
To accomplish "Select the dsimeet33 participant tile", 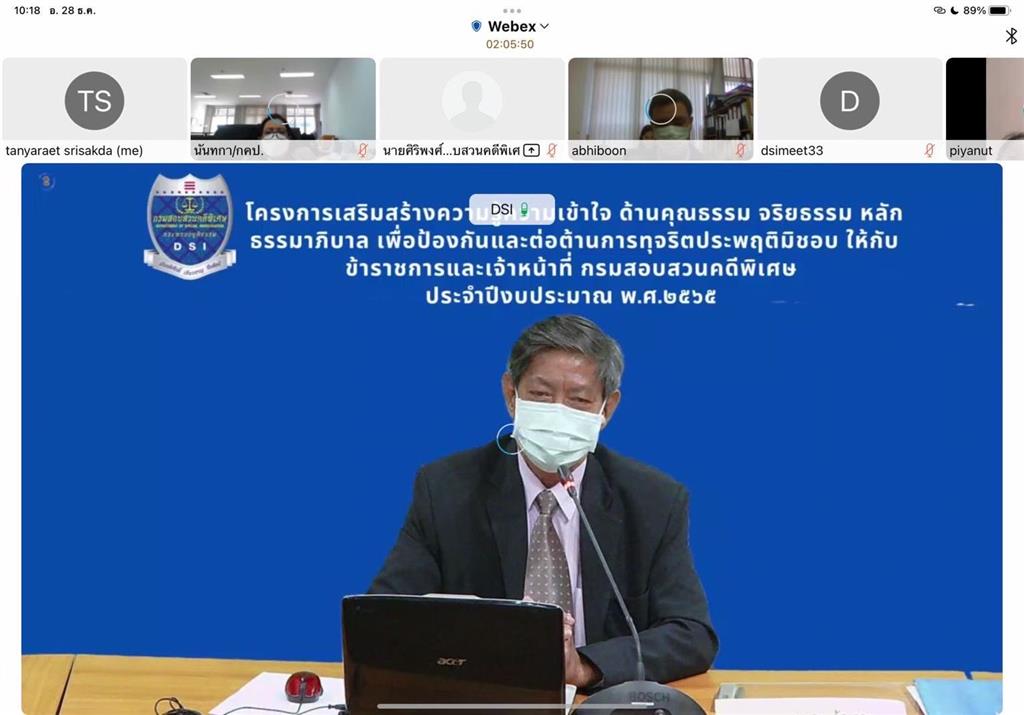I will (849, 100).
